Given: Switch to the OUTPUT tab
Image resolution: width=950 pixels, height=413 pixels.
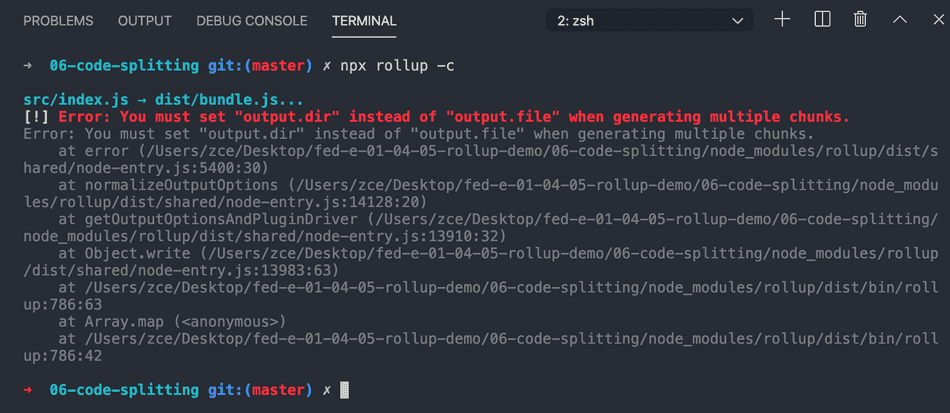Looking at the screenshot, I should [145, 21].
